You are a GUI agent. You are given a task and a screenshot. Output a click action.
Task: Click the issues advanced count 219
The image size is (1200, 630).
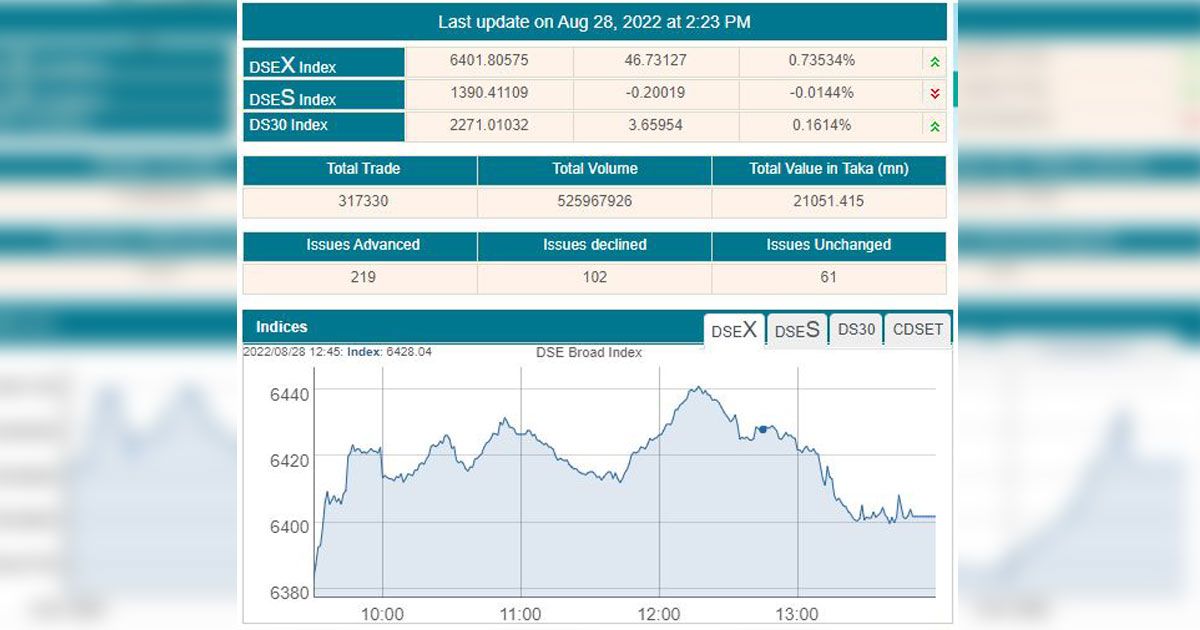click(x=363, y=277)
